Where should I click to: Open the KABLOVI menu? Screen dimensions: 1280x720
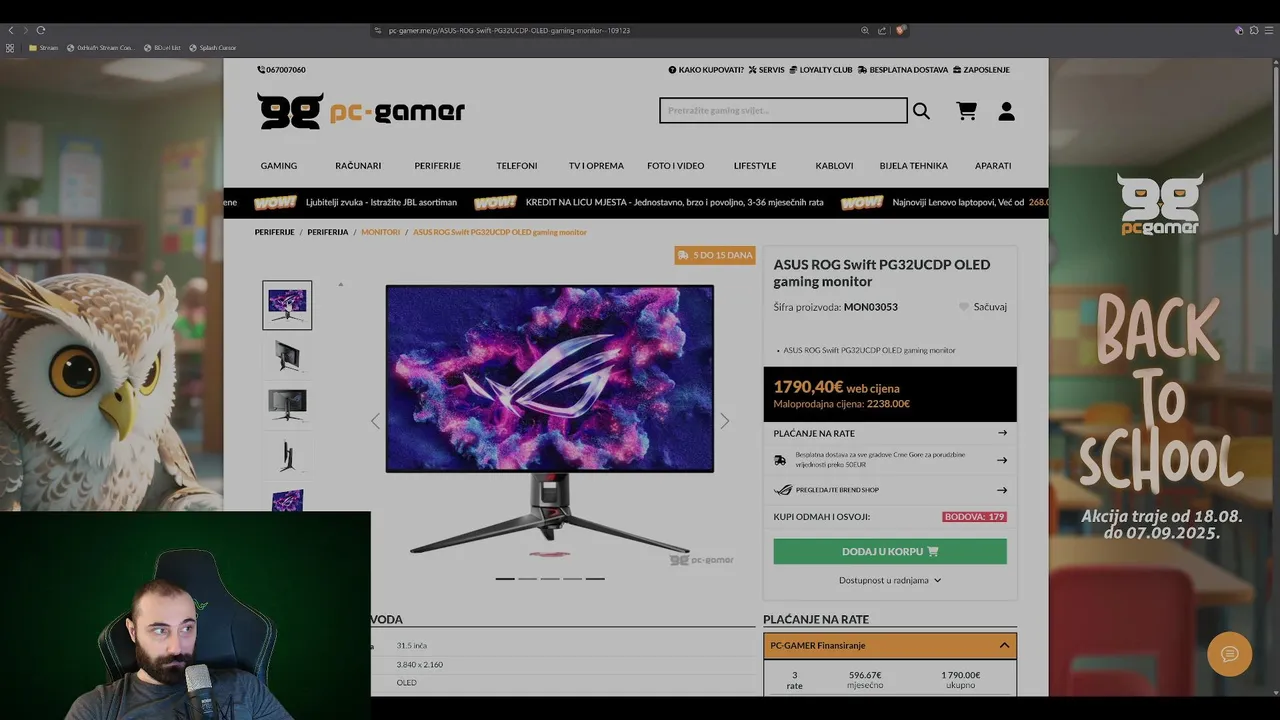[834, 166]
